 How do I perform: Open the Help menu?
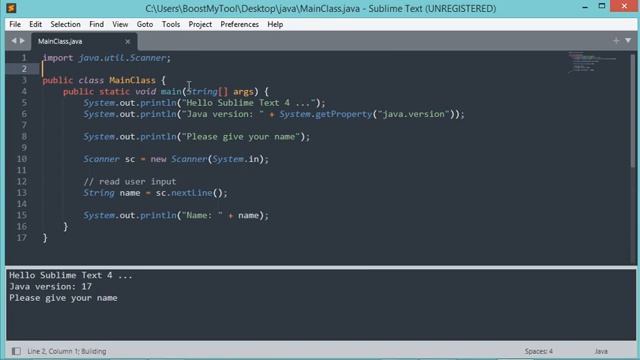point(275,24)
